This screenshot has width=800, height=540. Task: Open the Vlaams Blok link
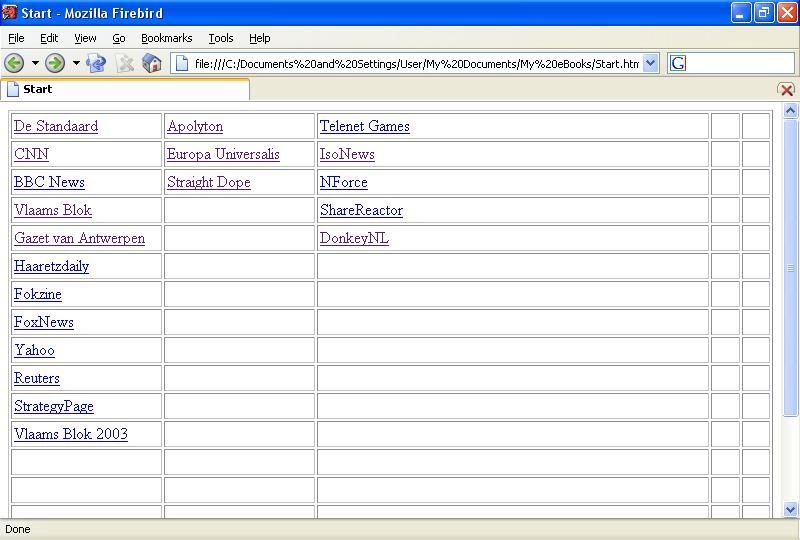tap(53, 210)
